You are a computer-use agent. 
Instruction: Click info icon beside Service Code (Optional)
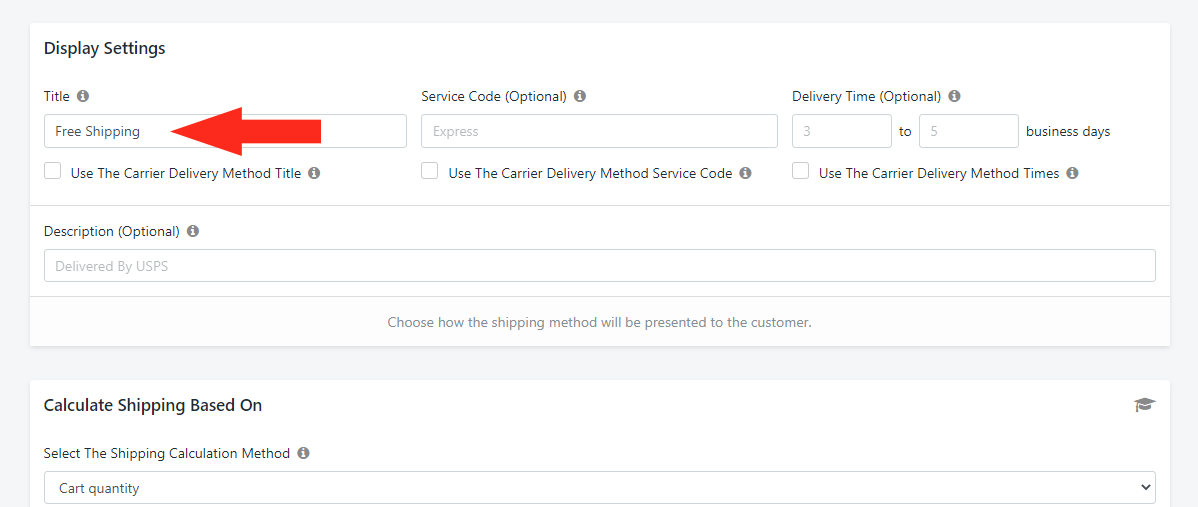[580, 96]
